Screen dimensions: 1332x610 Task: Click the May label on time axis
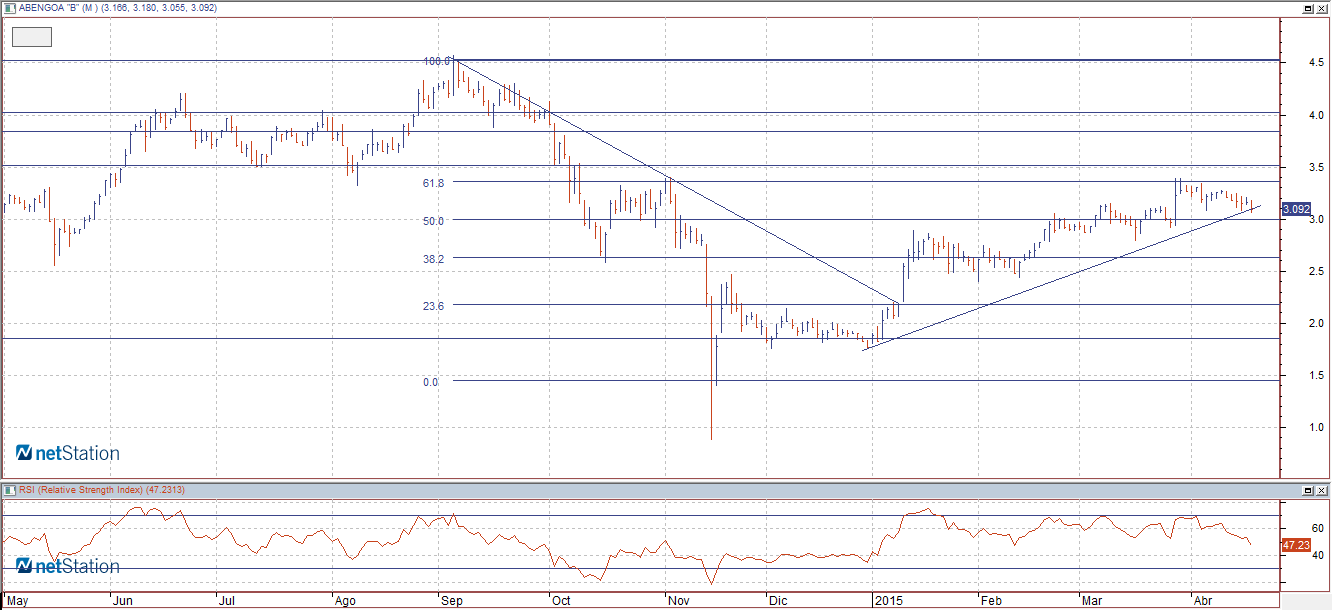[16, 601]
